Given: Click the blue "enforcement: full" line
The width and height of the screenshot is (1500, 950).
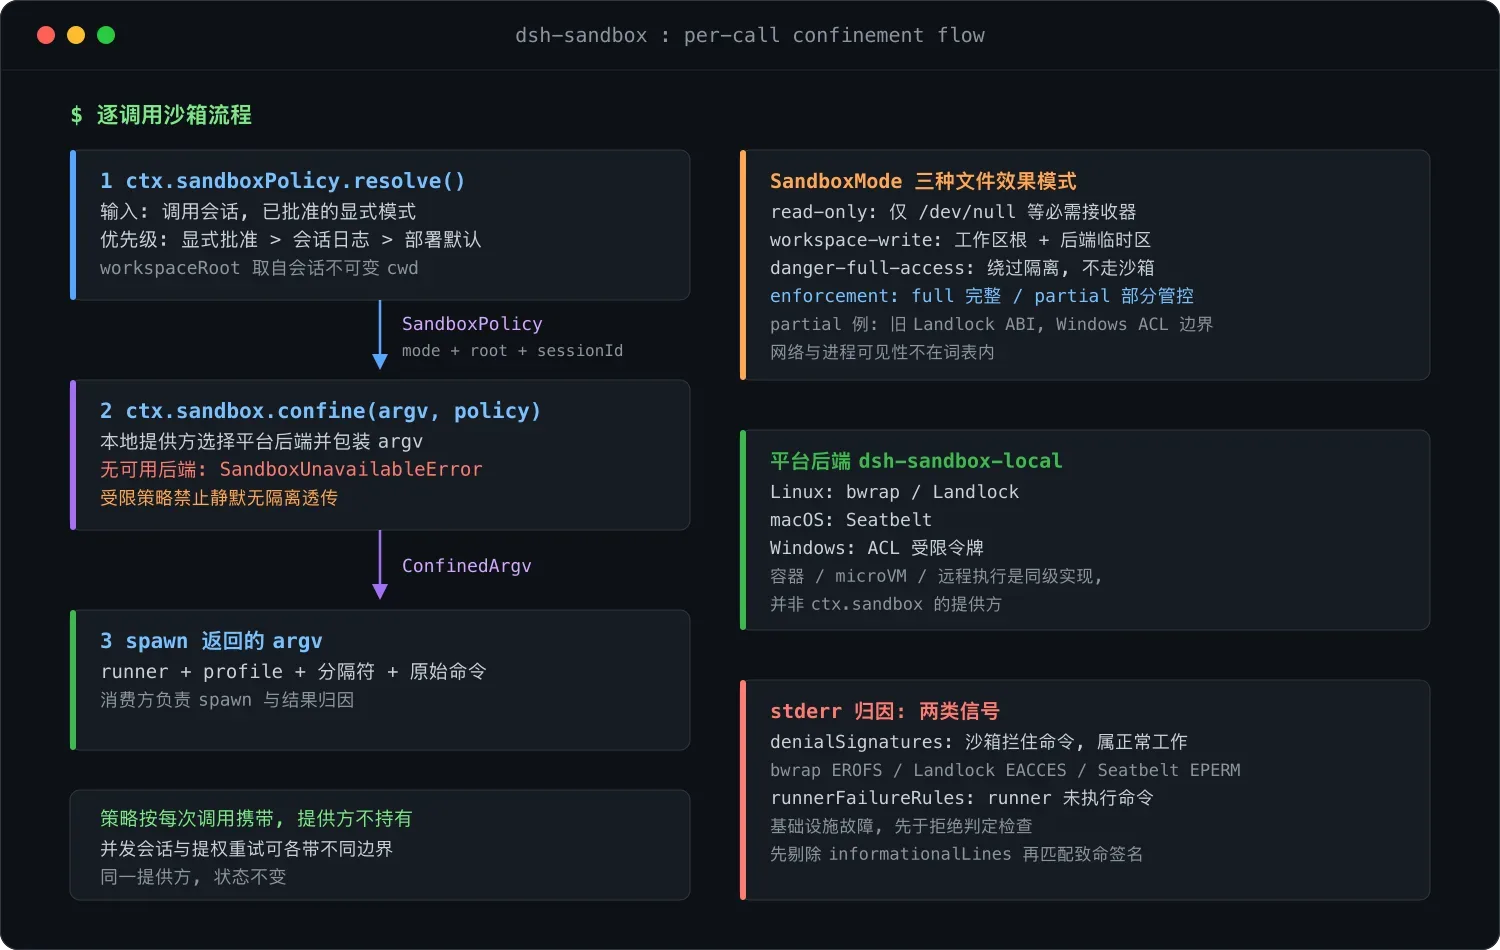Looking at the screenshot, I should pos(982,296).
